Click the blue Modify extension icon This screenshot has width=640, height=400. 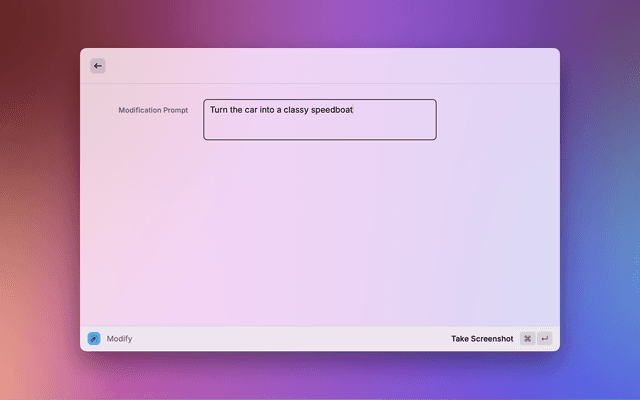point(94,339)
